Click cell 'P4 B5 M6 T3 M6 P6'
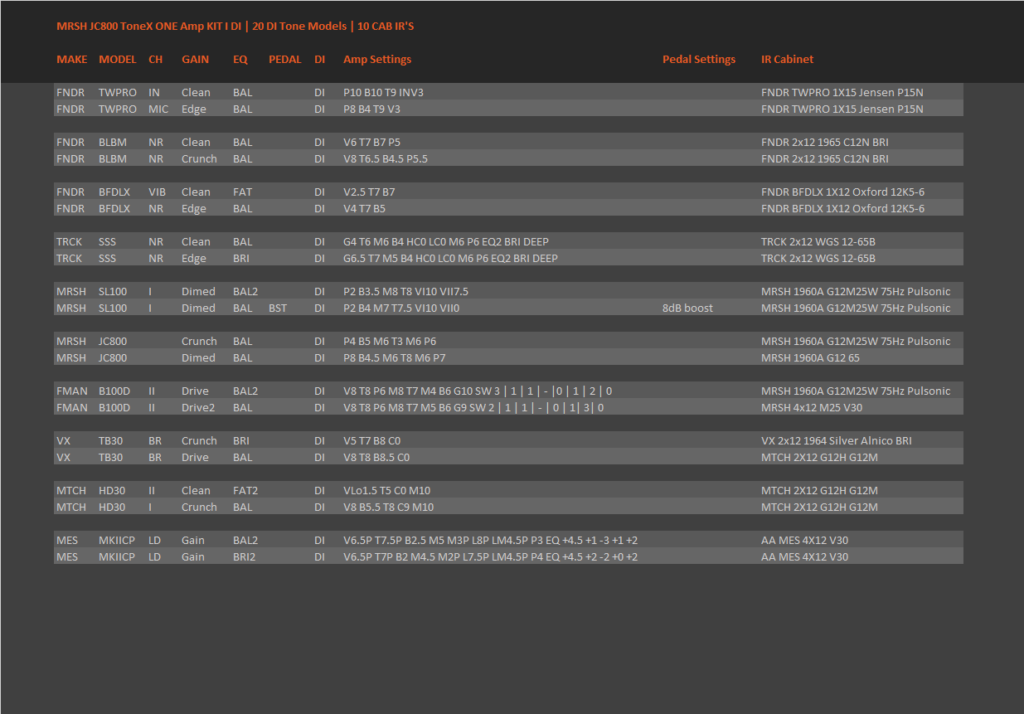The image size is (1024, 714). coord(390,341)
